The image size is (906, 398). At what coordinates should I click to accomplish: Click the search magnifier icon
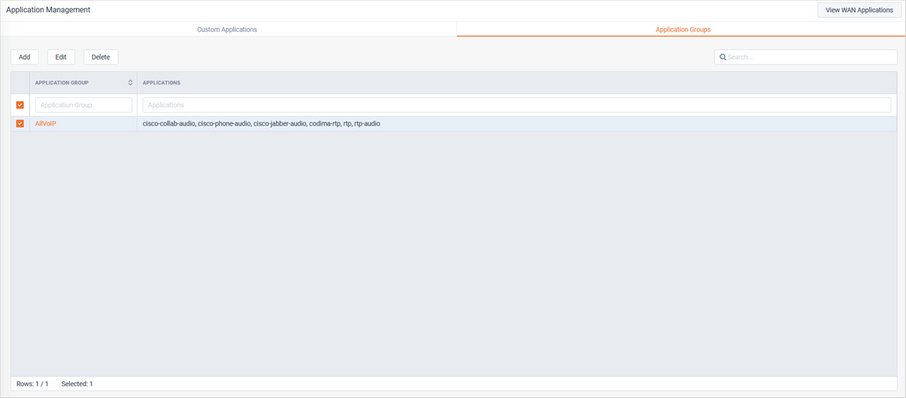pyautogui.click(x=723, y=57)
